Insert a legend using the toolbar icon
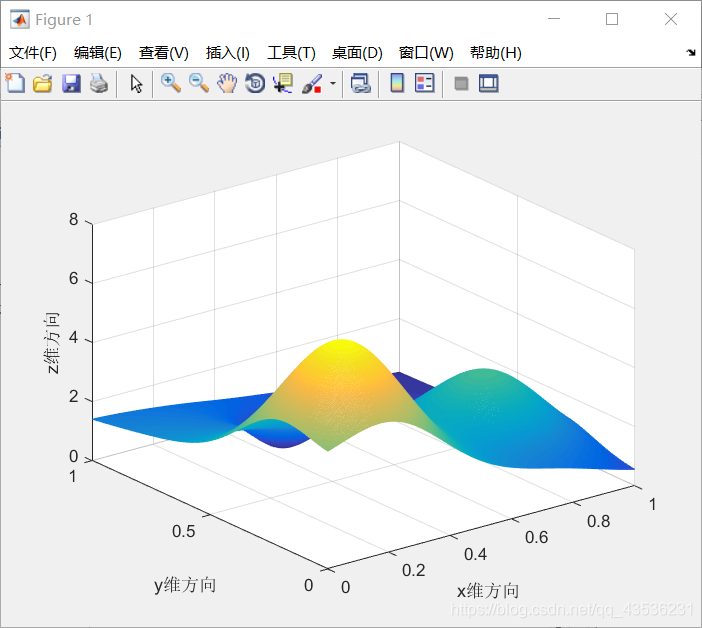 point(424,83)
